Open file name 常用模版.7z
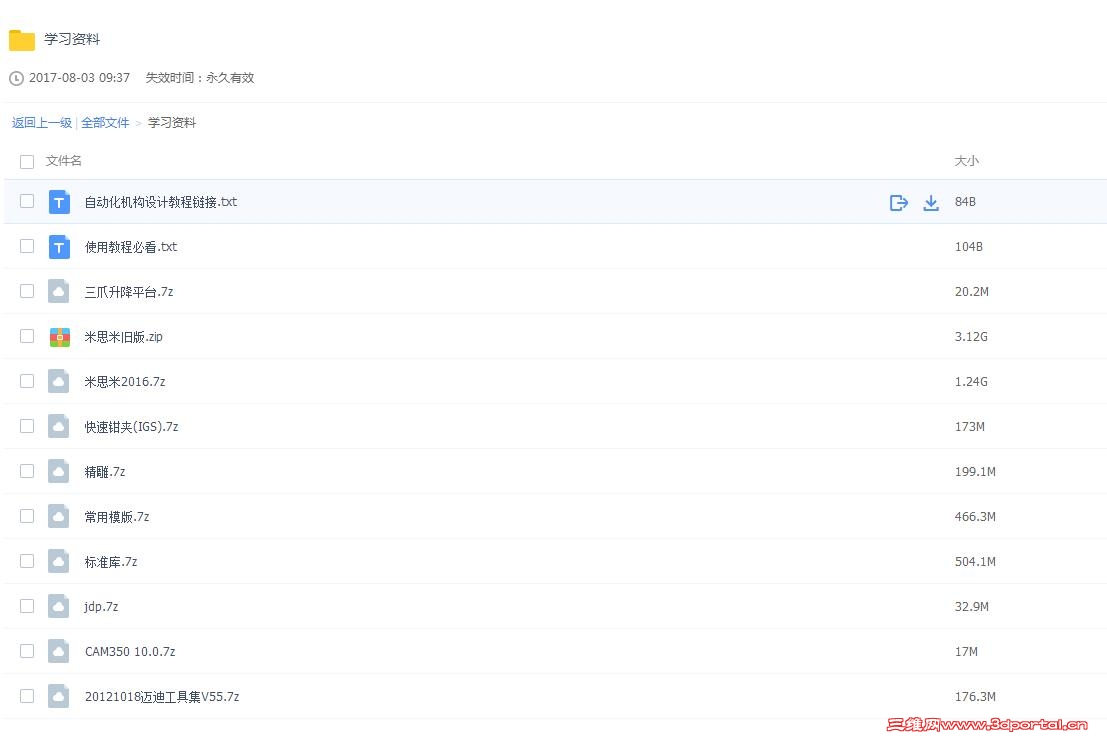 116,517
